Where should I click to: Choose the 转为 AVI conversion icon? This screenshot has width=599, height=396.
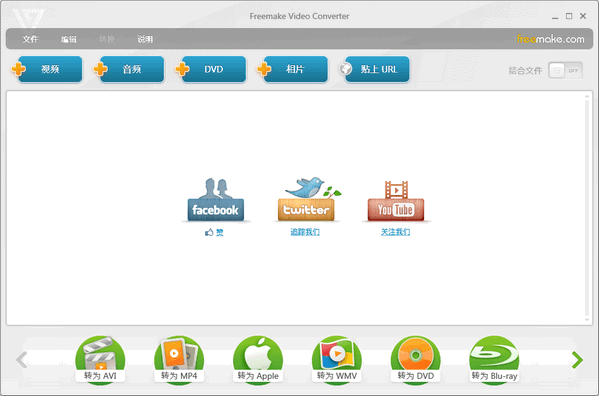[x=100, y=360]
